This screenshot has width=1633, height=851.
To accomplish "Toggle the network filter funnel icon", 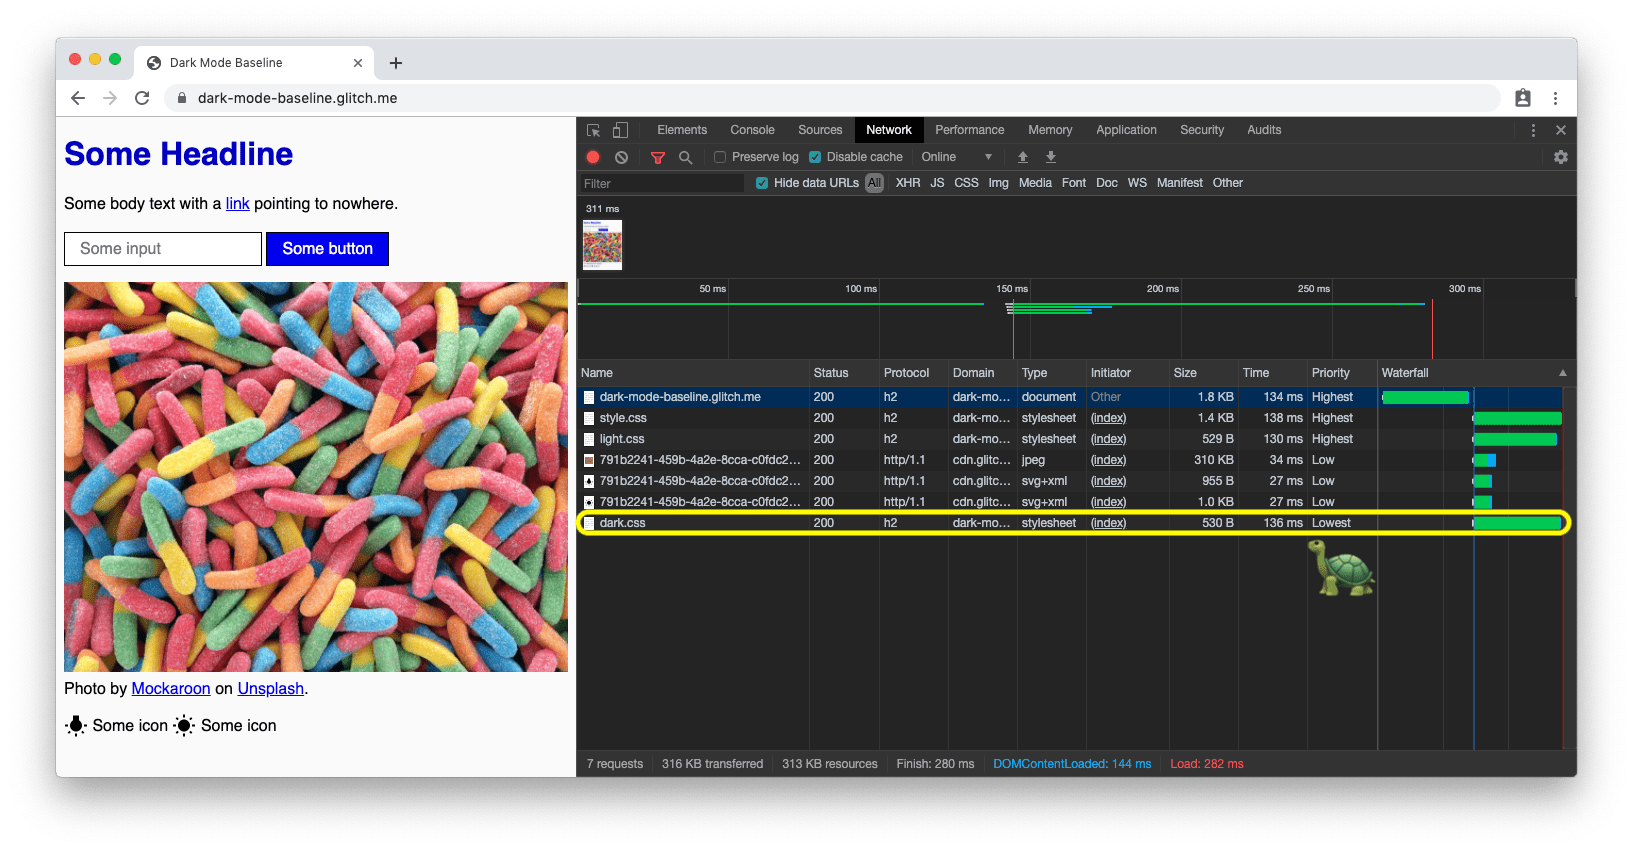I will [658, 157].
